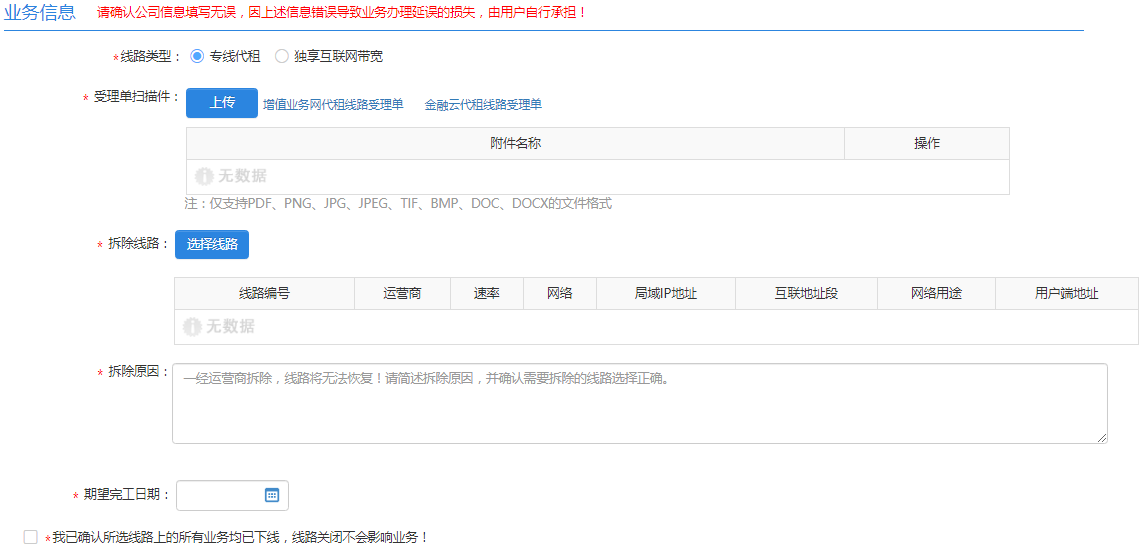Click the 互联地址段 column header
The width and height of the screenshot is (1143, 549).
(x=807, y=294)
